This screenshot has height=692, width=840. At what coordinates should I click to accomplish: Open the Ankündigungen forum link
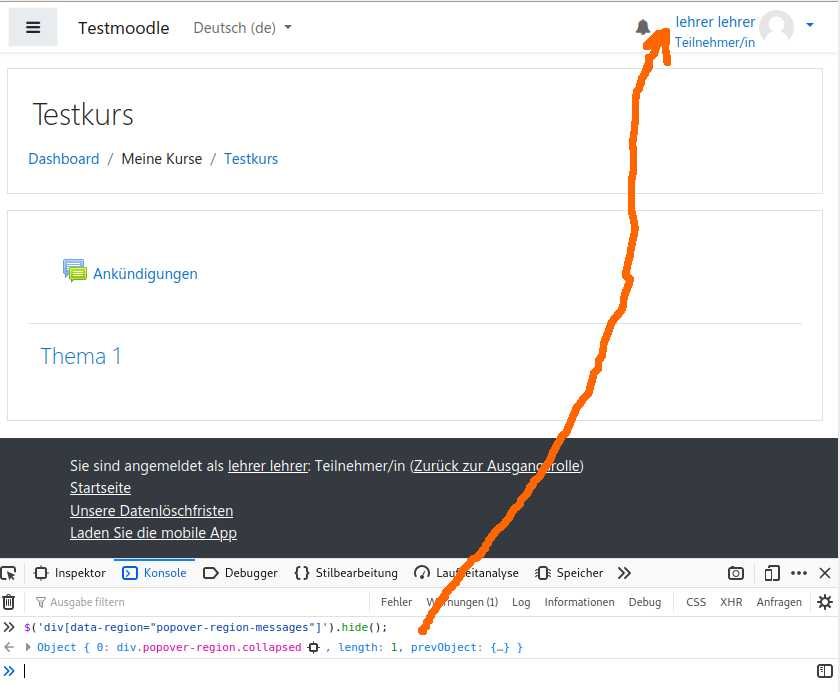click(145, 273)
